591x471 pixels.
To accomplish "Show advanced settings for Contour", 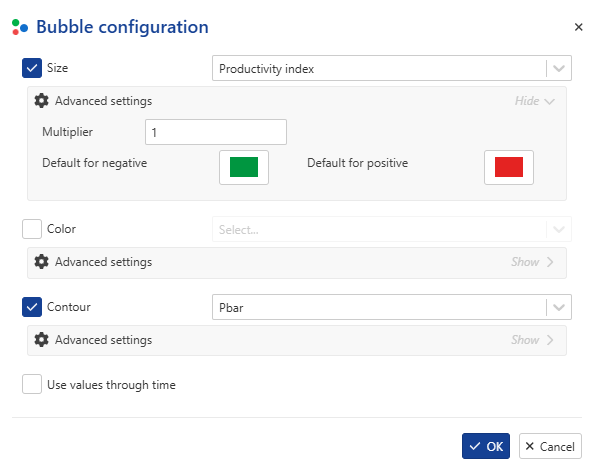I will pyautogui.click(x=532, y=340).
